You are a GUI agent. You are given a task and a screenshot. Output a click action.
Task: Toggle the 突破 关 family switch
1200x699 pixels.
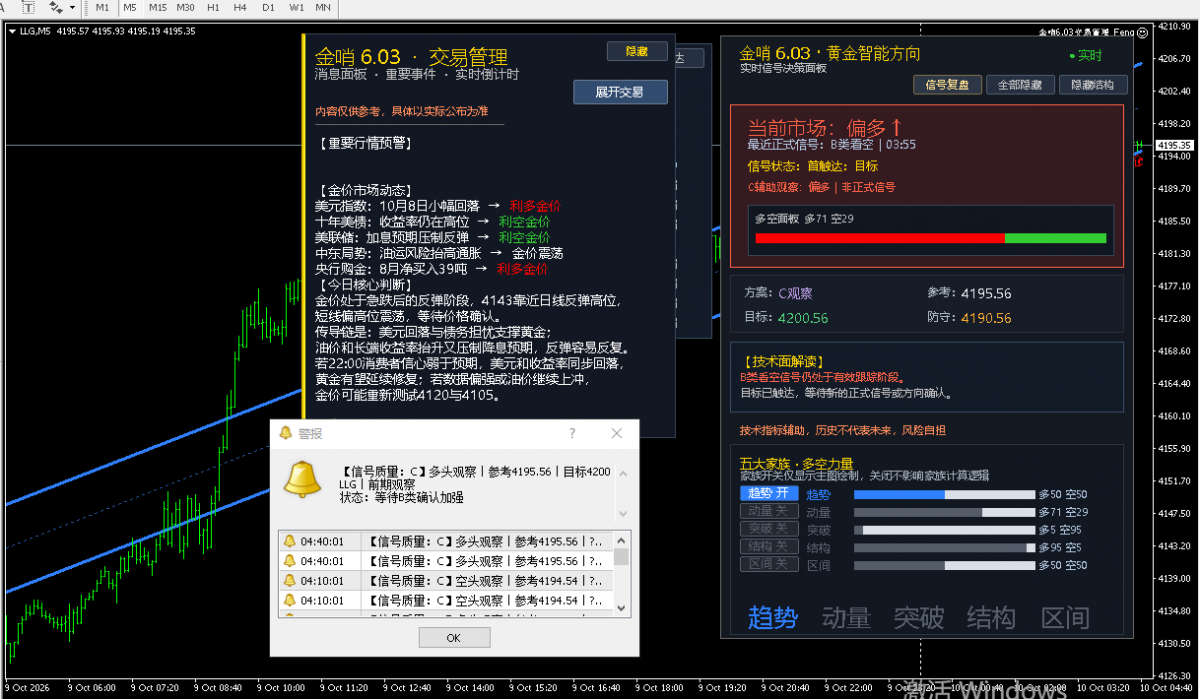(769, 529)
